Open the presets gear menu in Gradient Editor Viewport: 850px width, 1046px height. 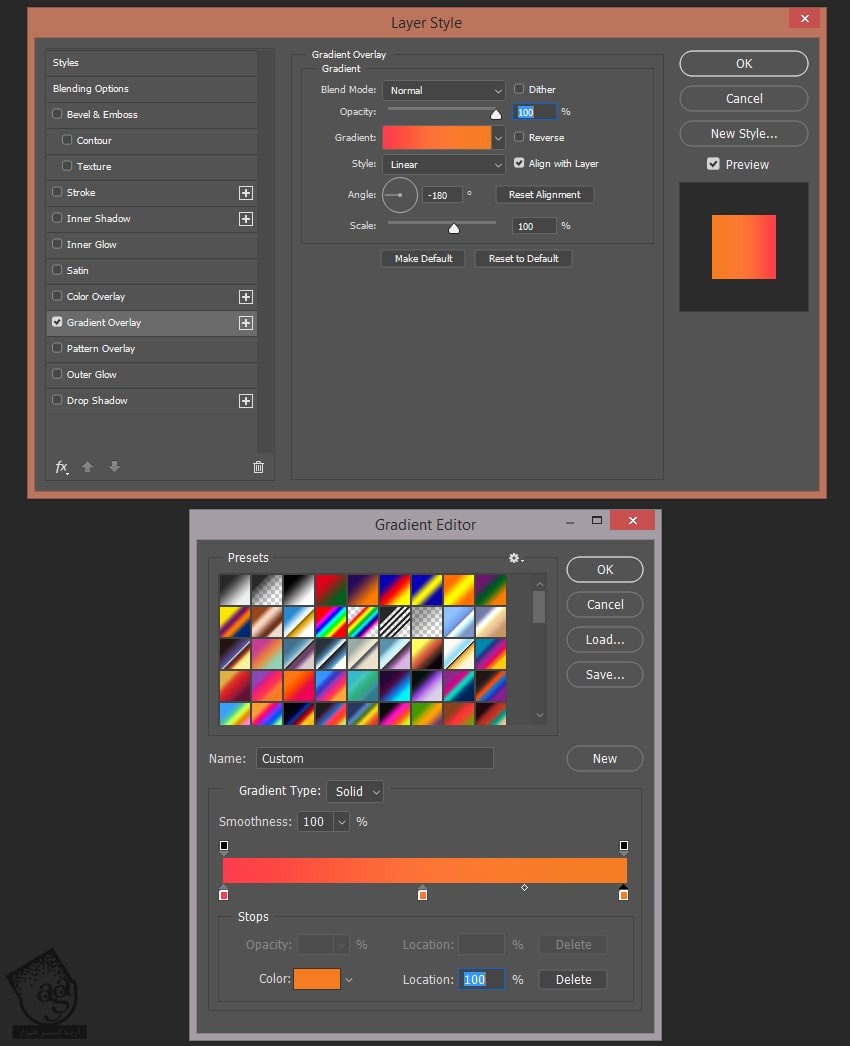(515, 558)
